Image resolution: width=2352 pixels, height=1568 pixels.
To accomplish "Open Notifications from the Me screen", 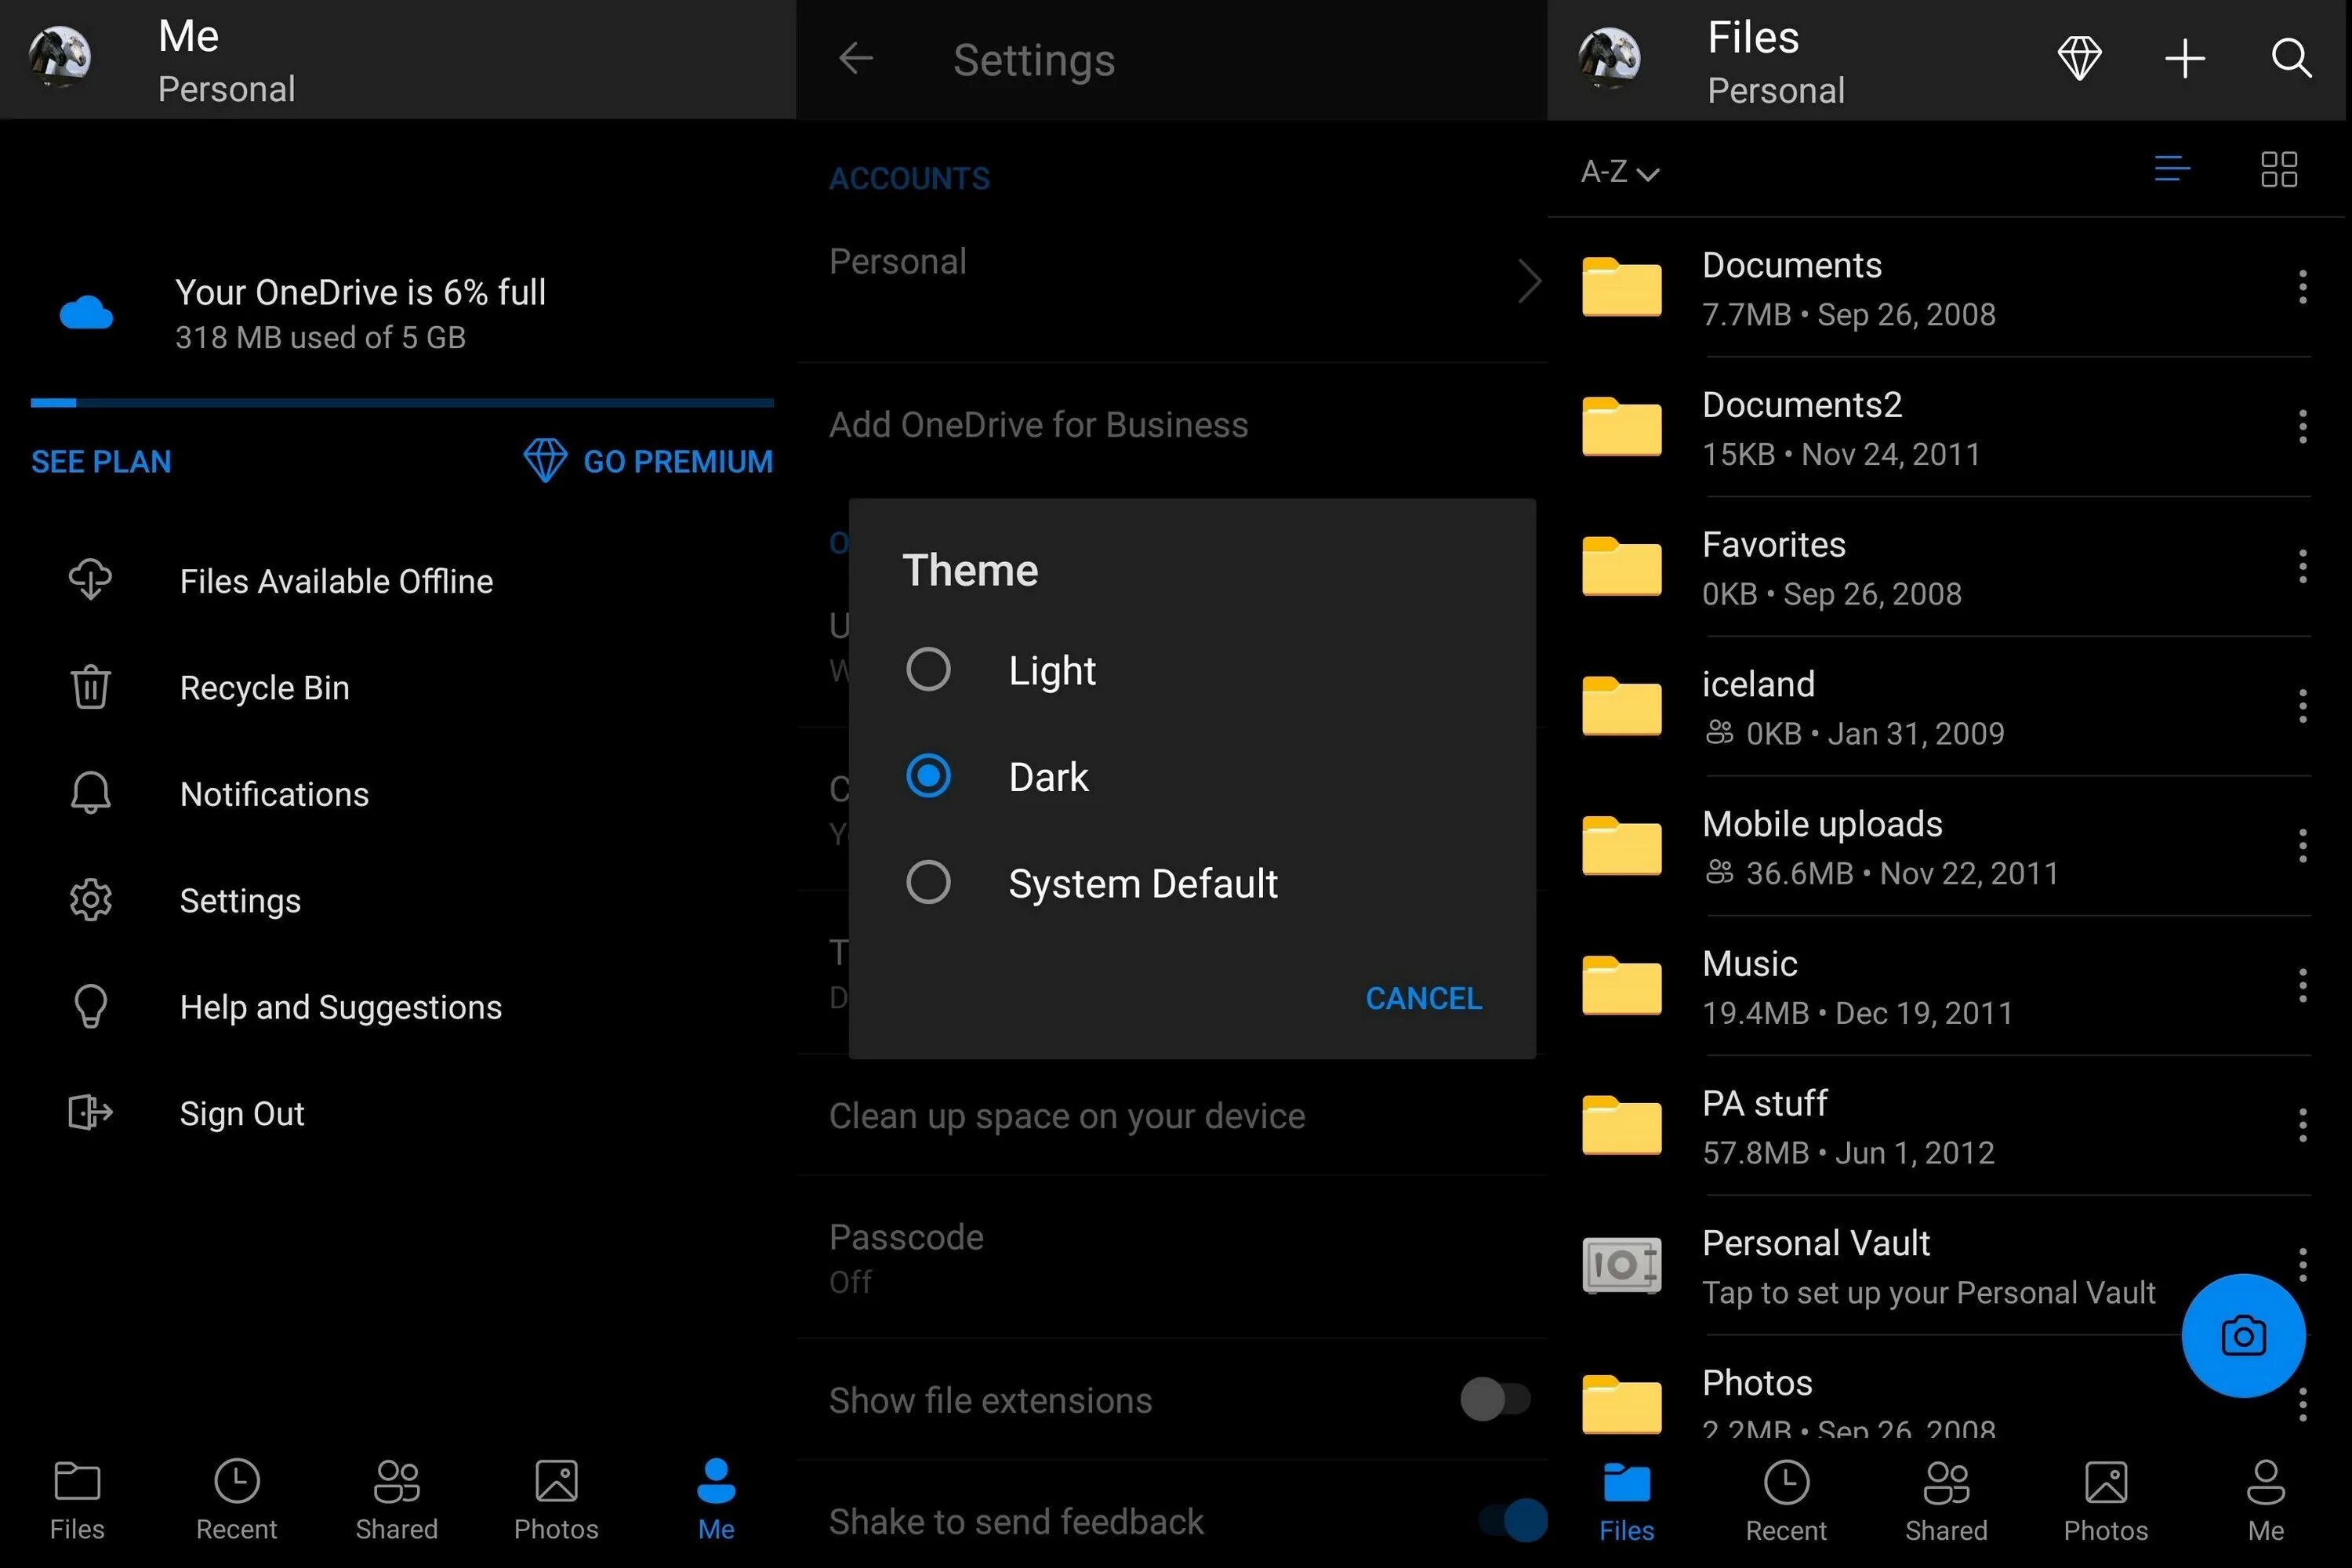I will [274, 793].
